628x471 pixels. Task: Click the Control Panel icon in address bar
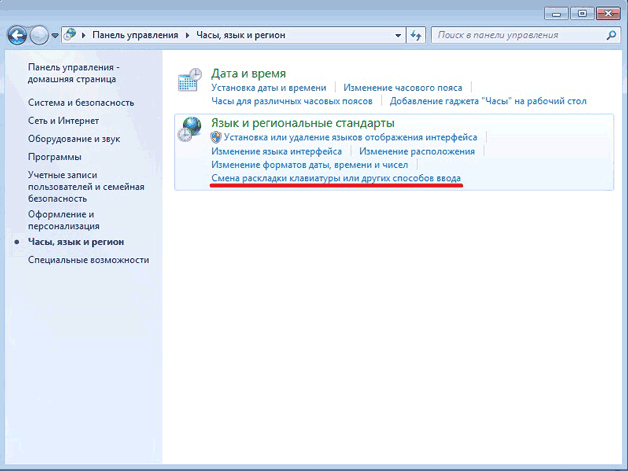pos(70,34)
